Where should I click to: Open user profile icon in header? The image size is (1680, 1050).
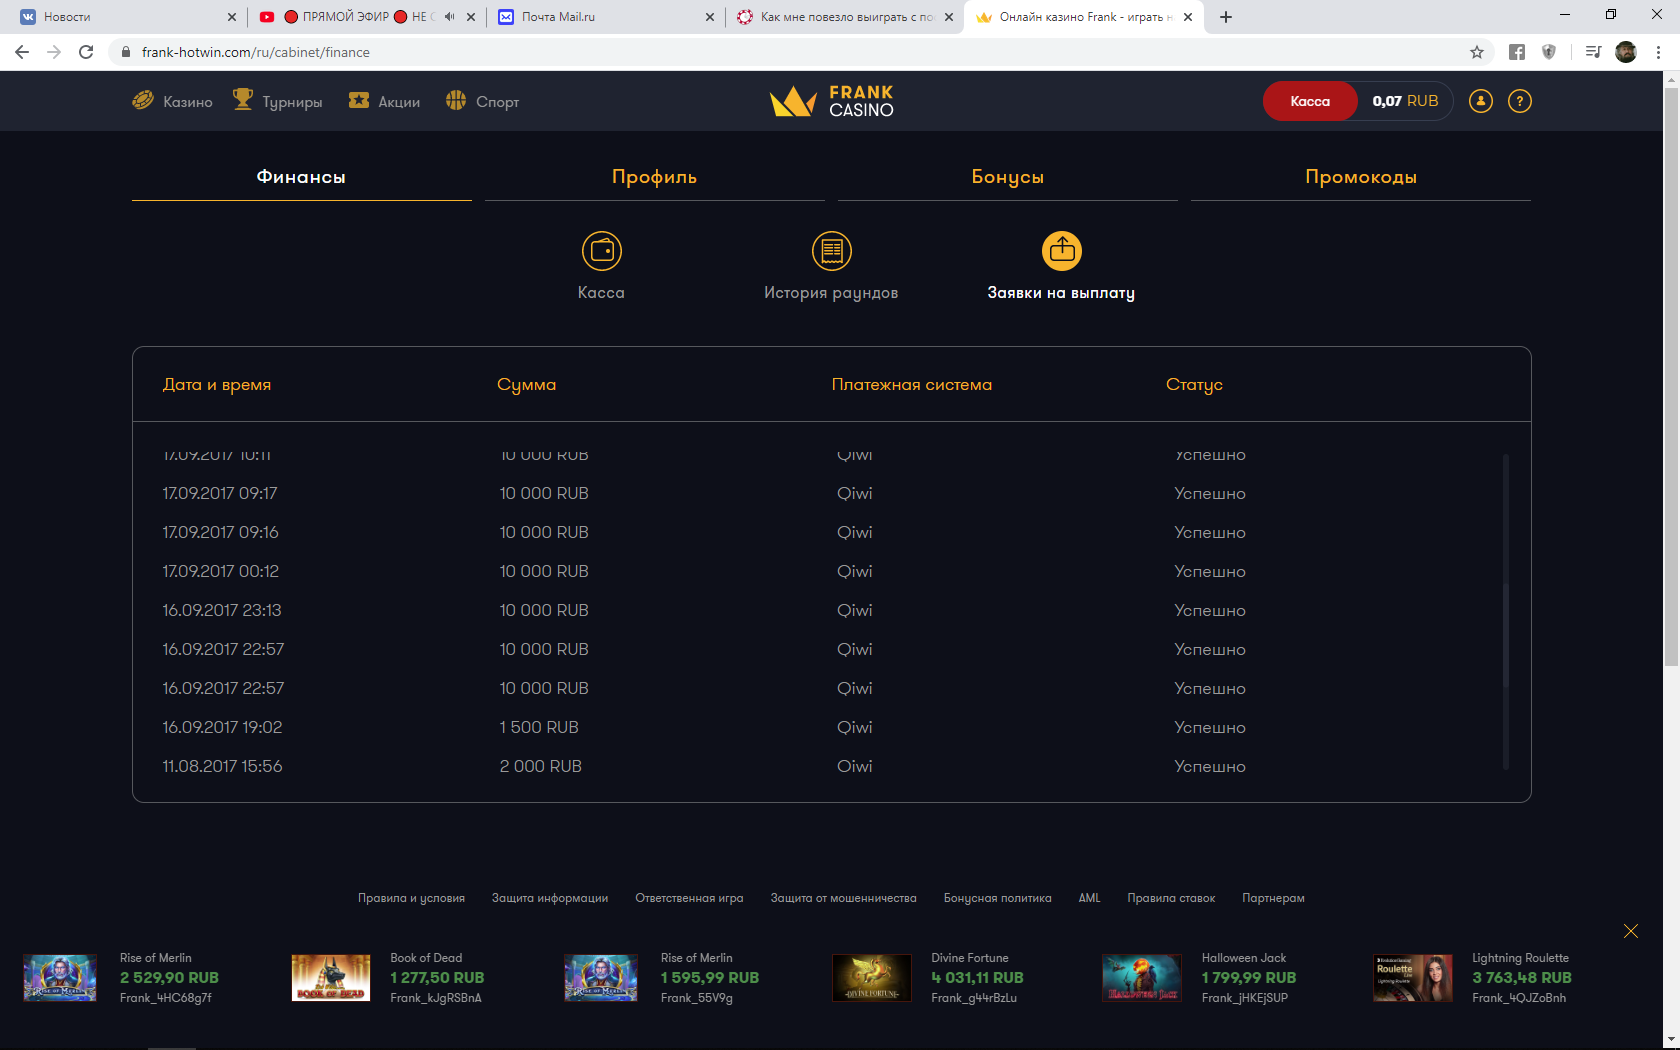click(x=1480, y=101)
